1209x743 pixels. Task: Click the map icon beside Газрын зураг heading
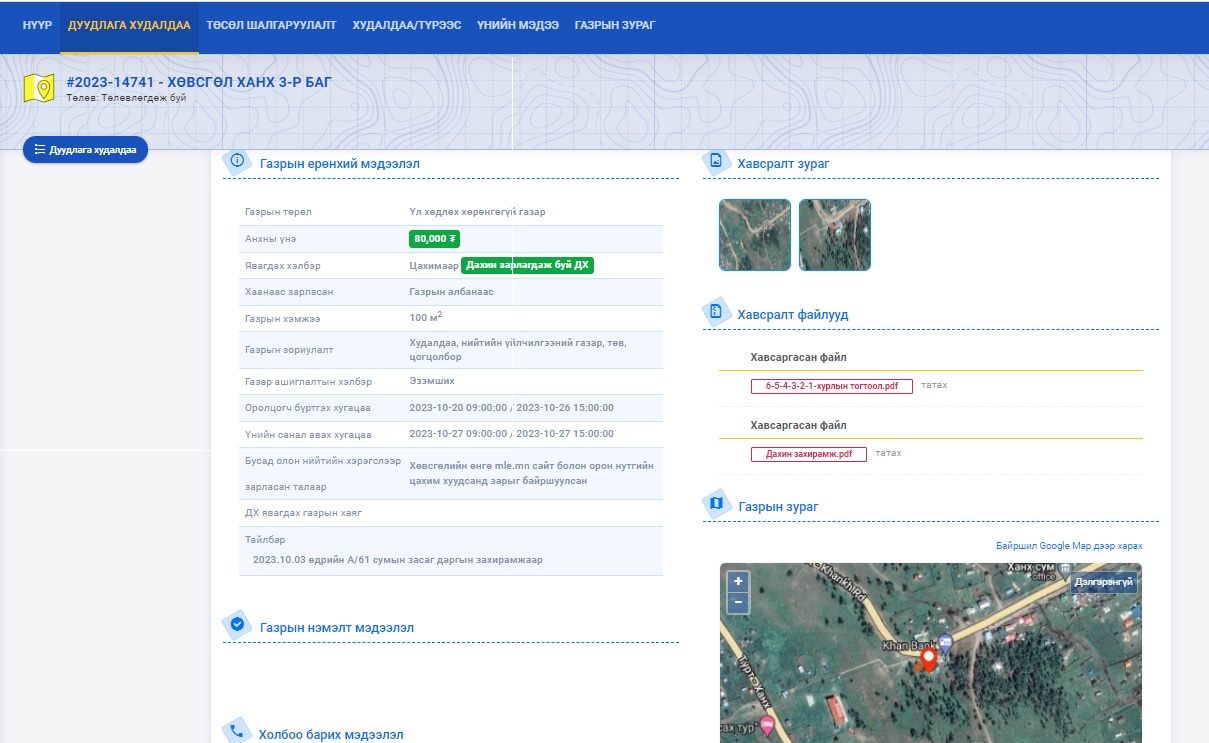pos(716,503)
